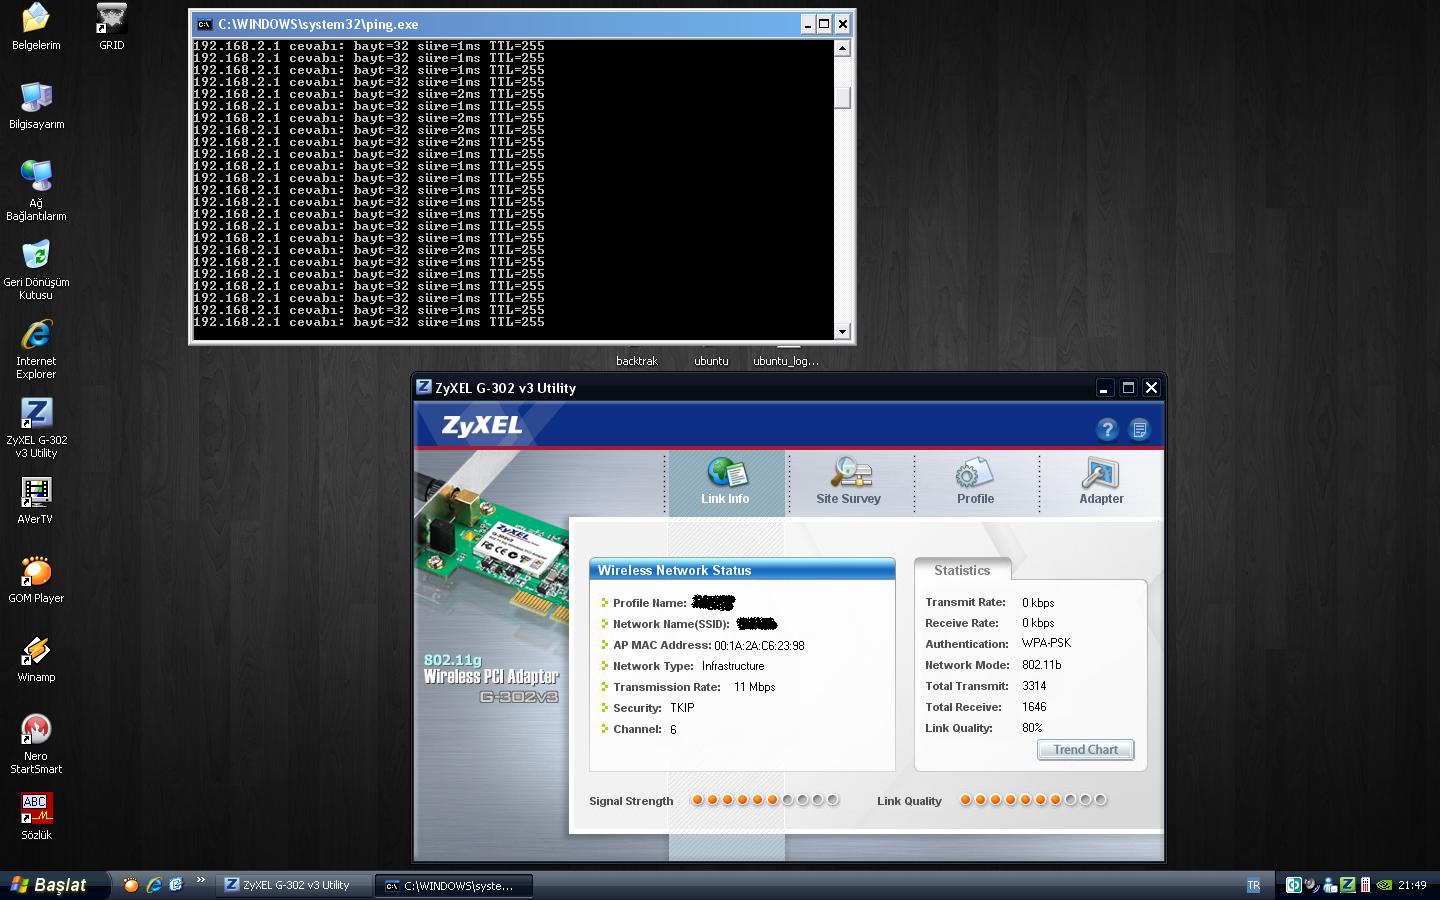
Task: Click ping.exe scrollbar down arrow
Action: click(842, 331)
